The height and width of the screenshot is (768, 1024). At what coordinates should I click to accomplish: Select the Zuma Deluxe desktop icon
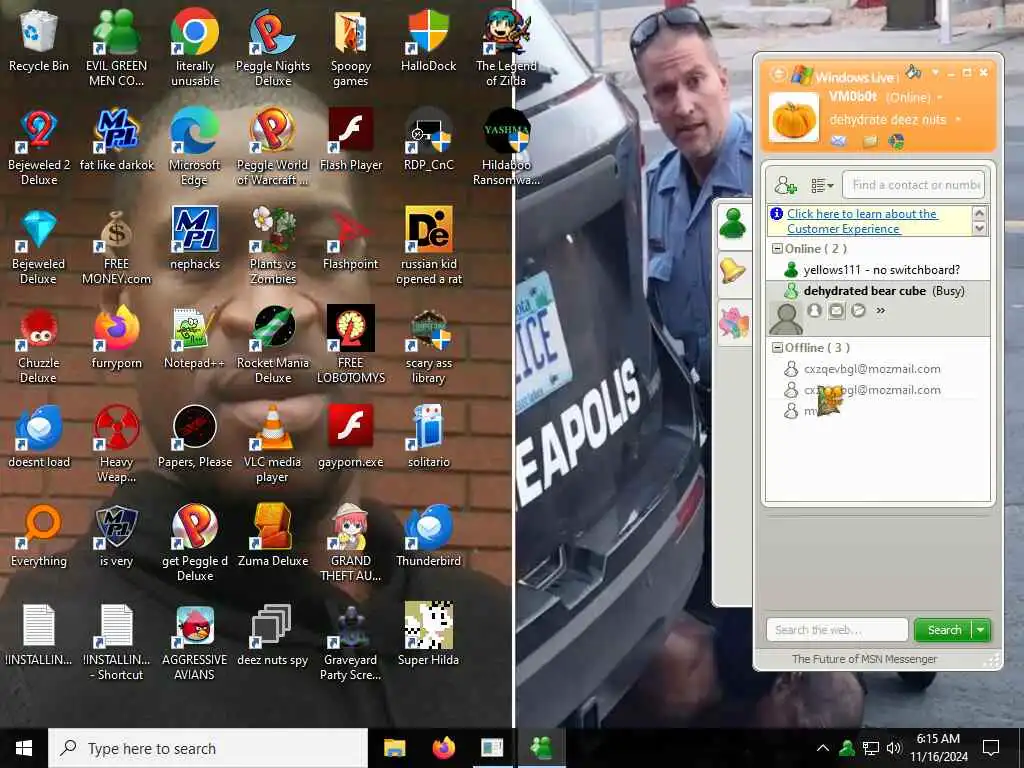(x=273, y=536)
